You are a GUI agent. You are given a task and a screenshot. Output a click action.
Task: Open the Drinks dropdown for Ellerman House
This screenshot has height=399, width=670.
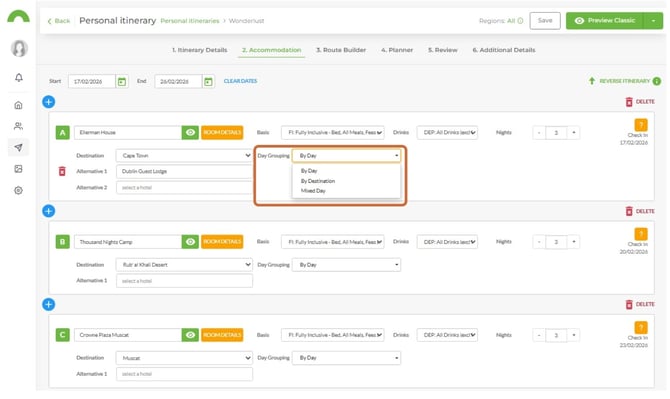click(447, 132)
